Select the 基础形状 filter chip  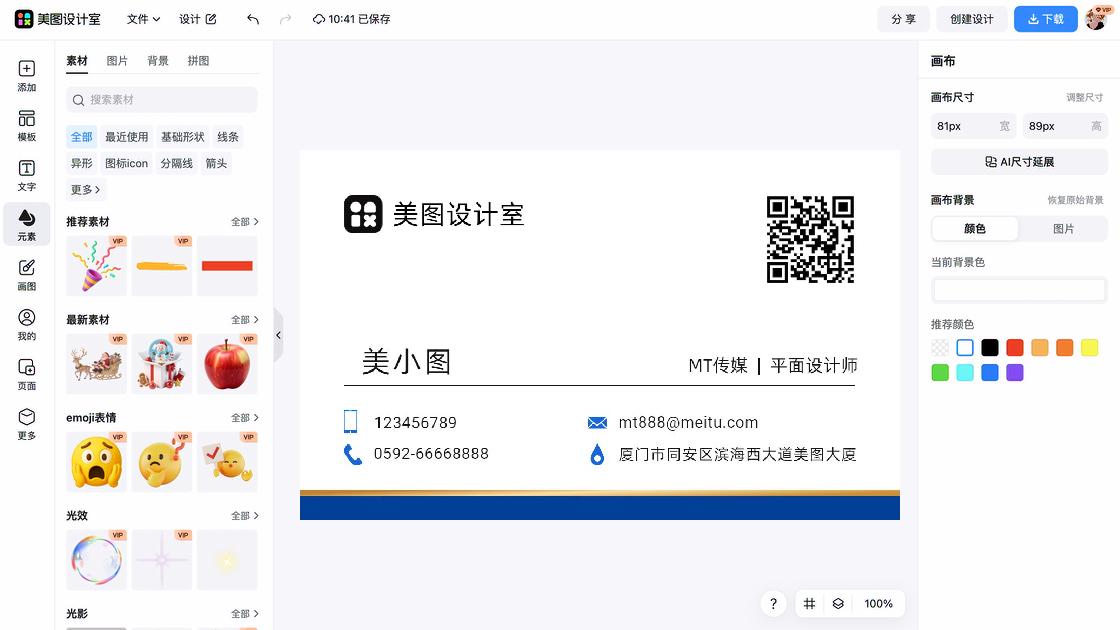click(x=183, y=136)
